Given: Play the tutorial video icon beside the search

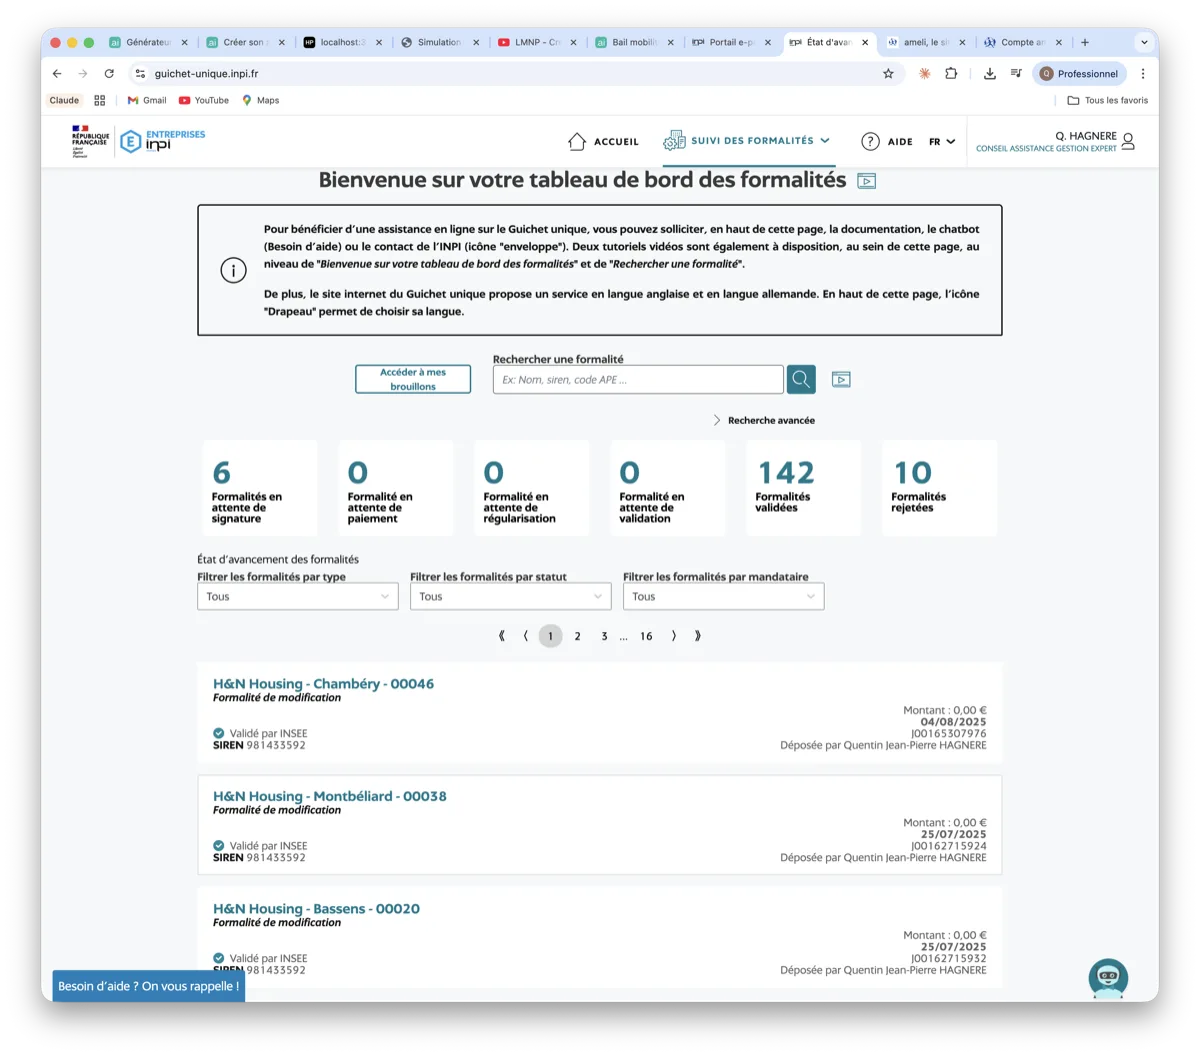Looking at the screenshot, I should pyautogui.click(x=841, y=379).
